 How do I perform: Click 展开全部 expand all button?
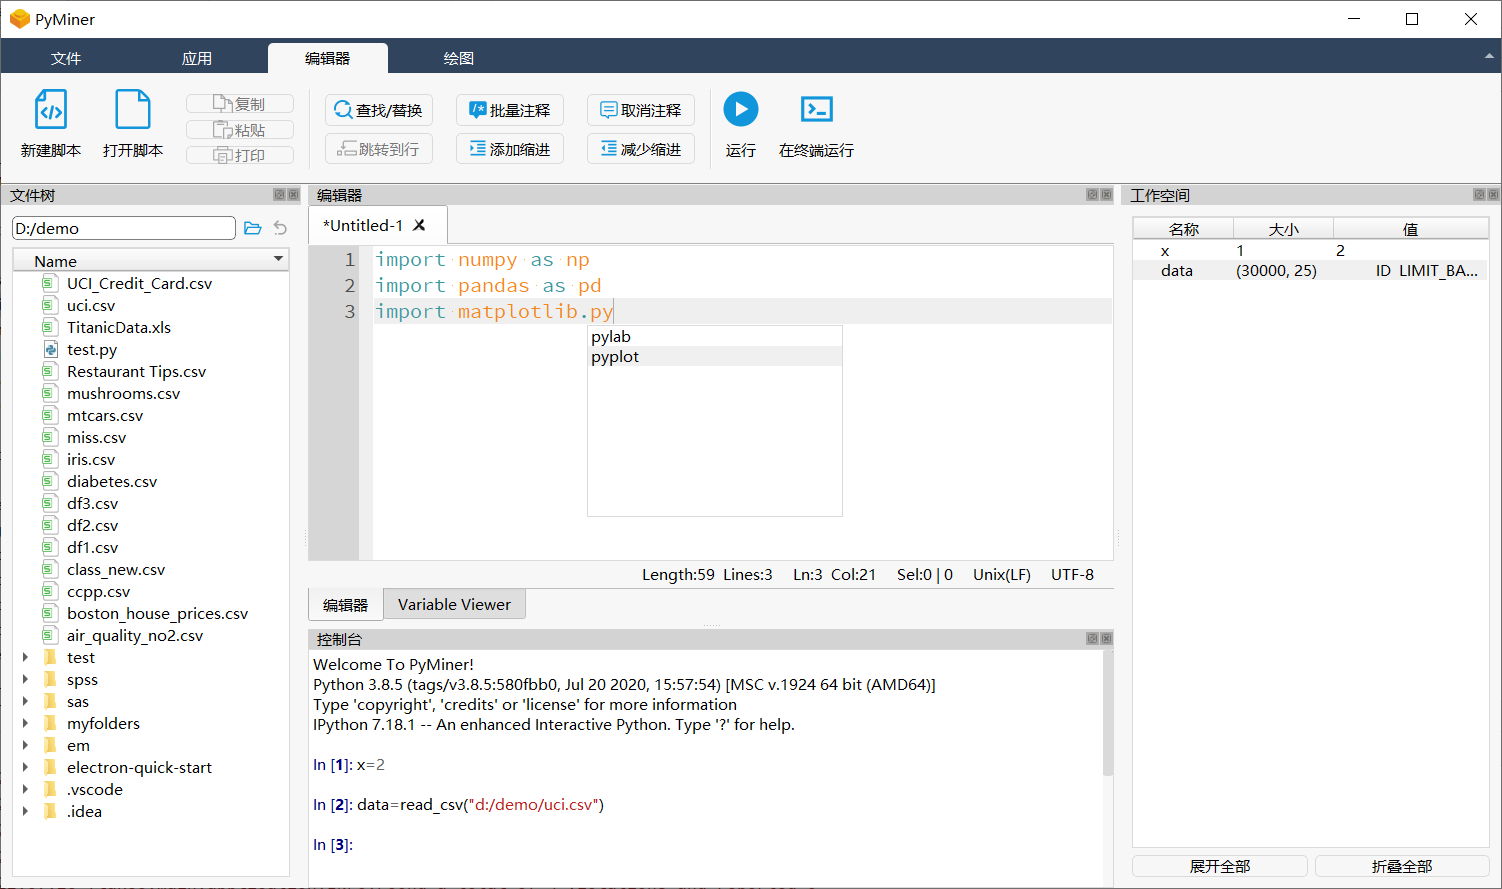pyautogui.click(x=1220, y=866)
